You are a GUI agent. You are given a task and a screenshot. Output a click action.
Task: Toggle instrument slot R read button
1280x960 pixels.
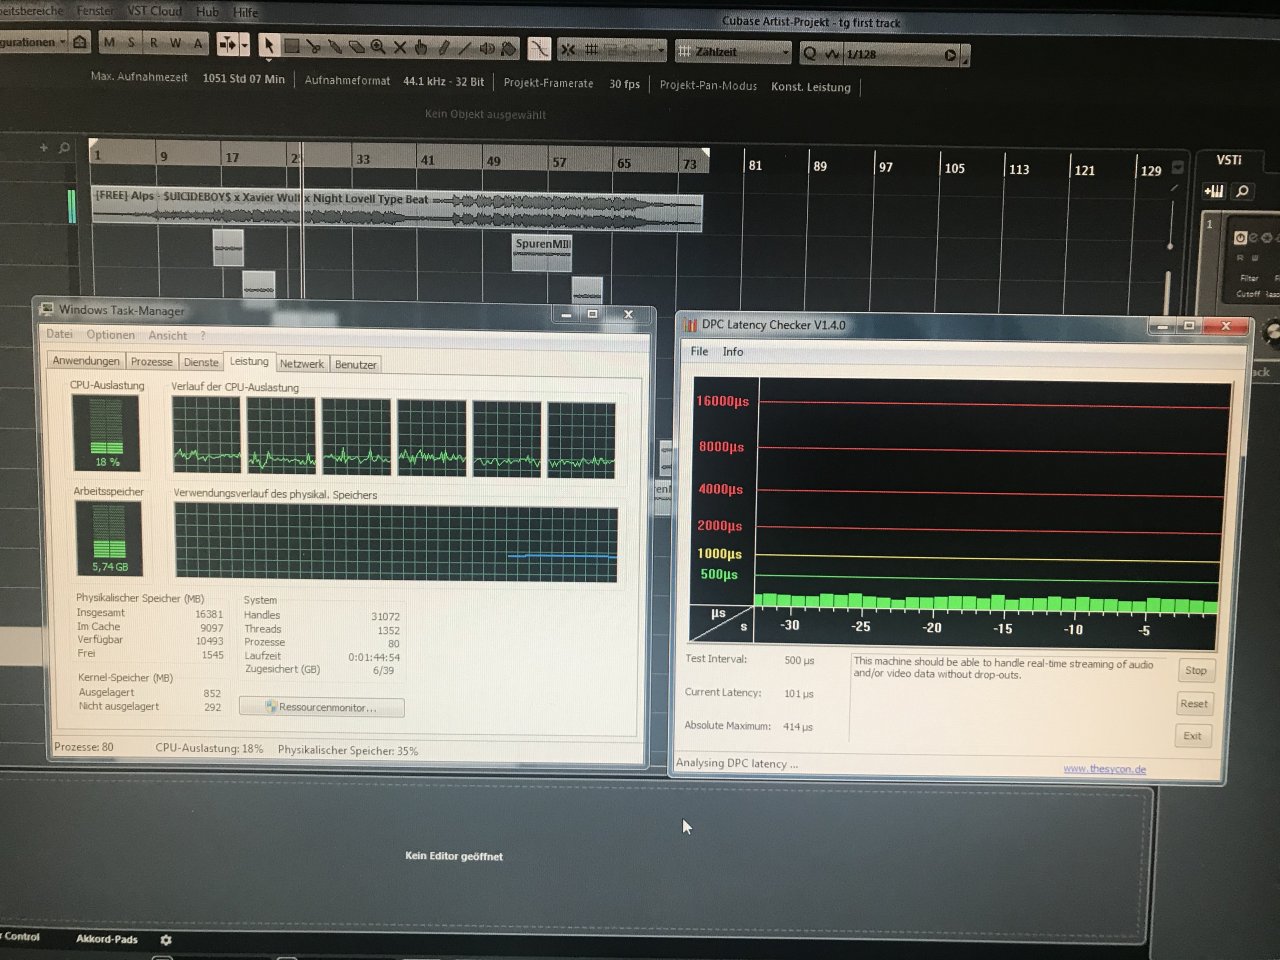coord(1240,258)
